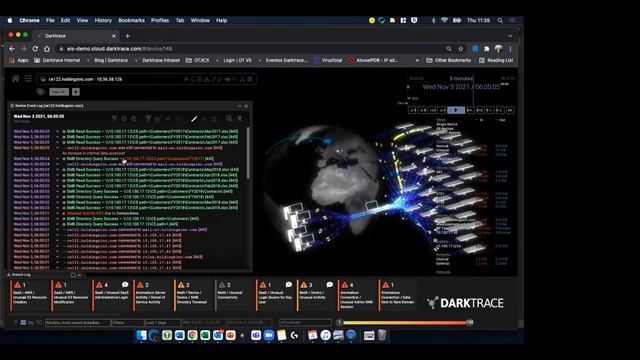
Task: Click the threat score slider right handle
Action: [x=469, y=322]
